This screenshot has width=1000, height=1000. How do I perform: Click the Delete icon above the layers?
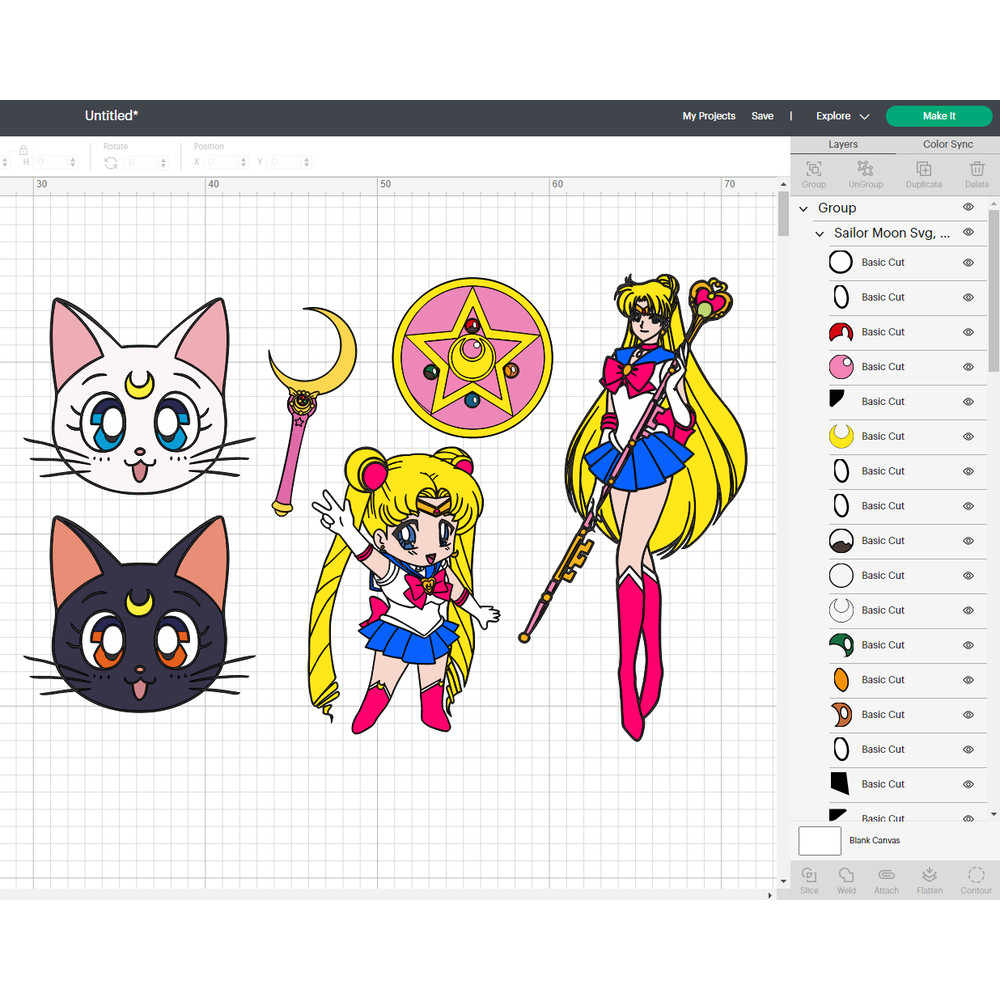click(x=976, y=174)
